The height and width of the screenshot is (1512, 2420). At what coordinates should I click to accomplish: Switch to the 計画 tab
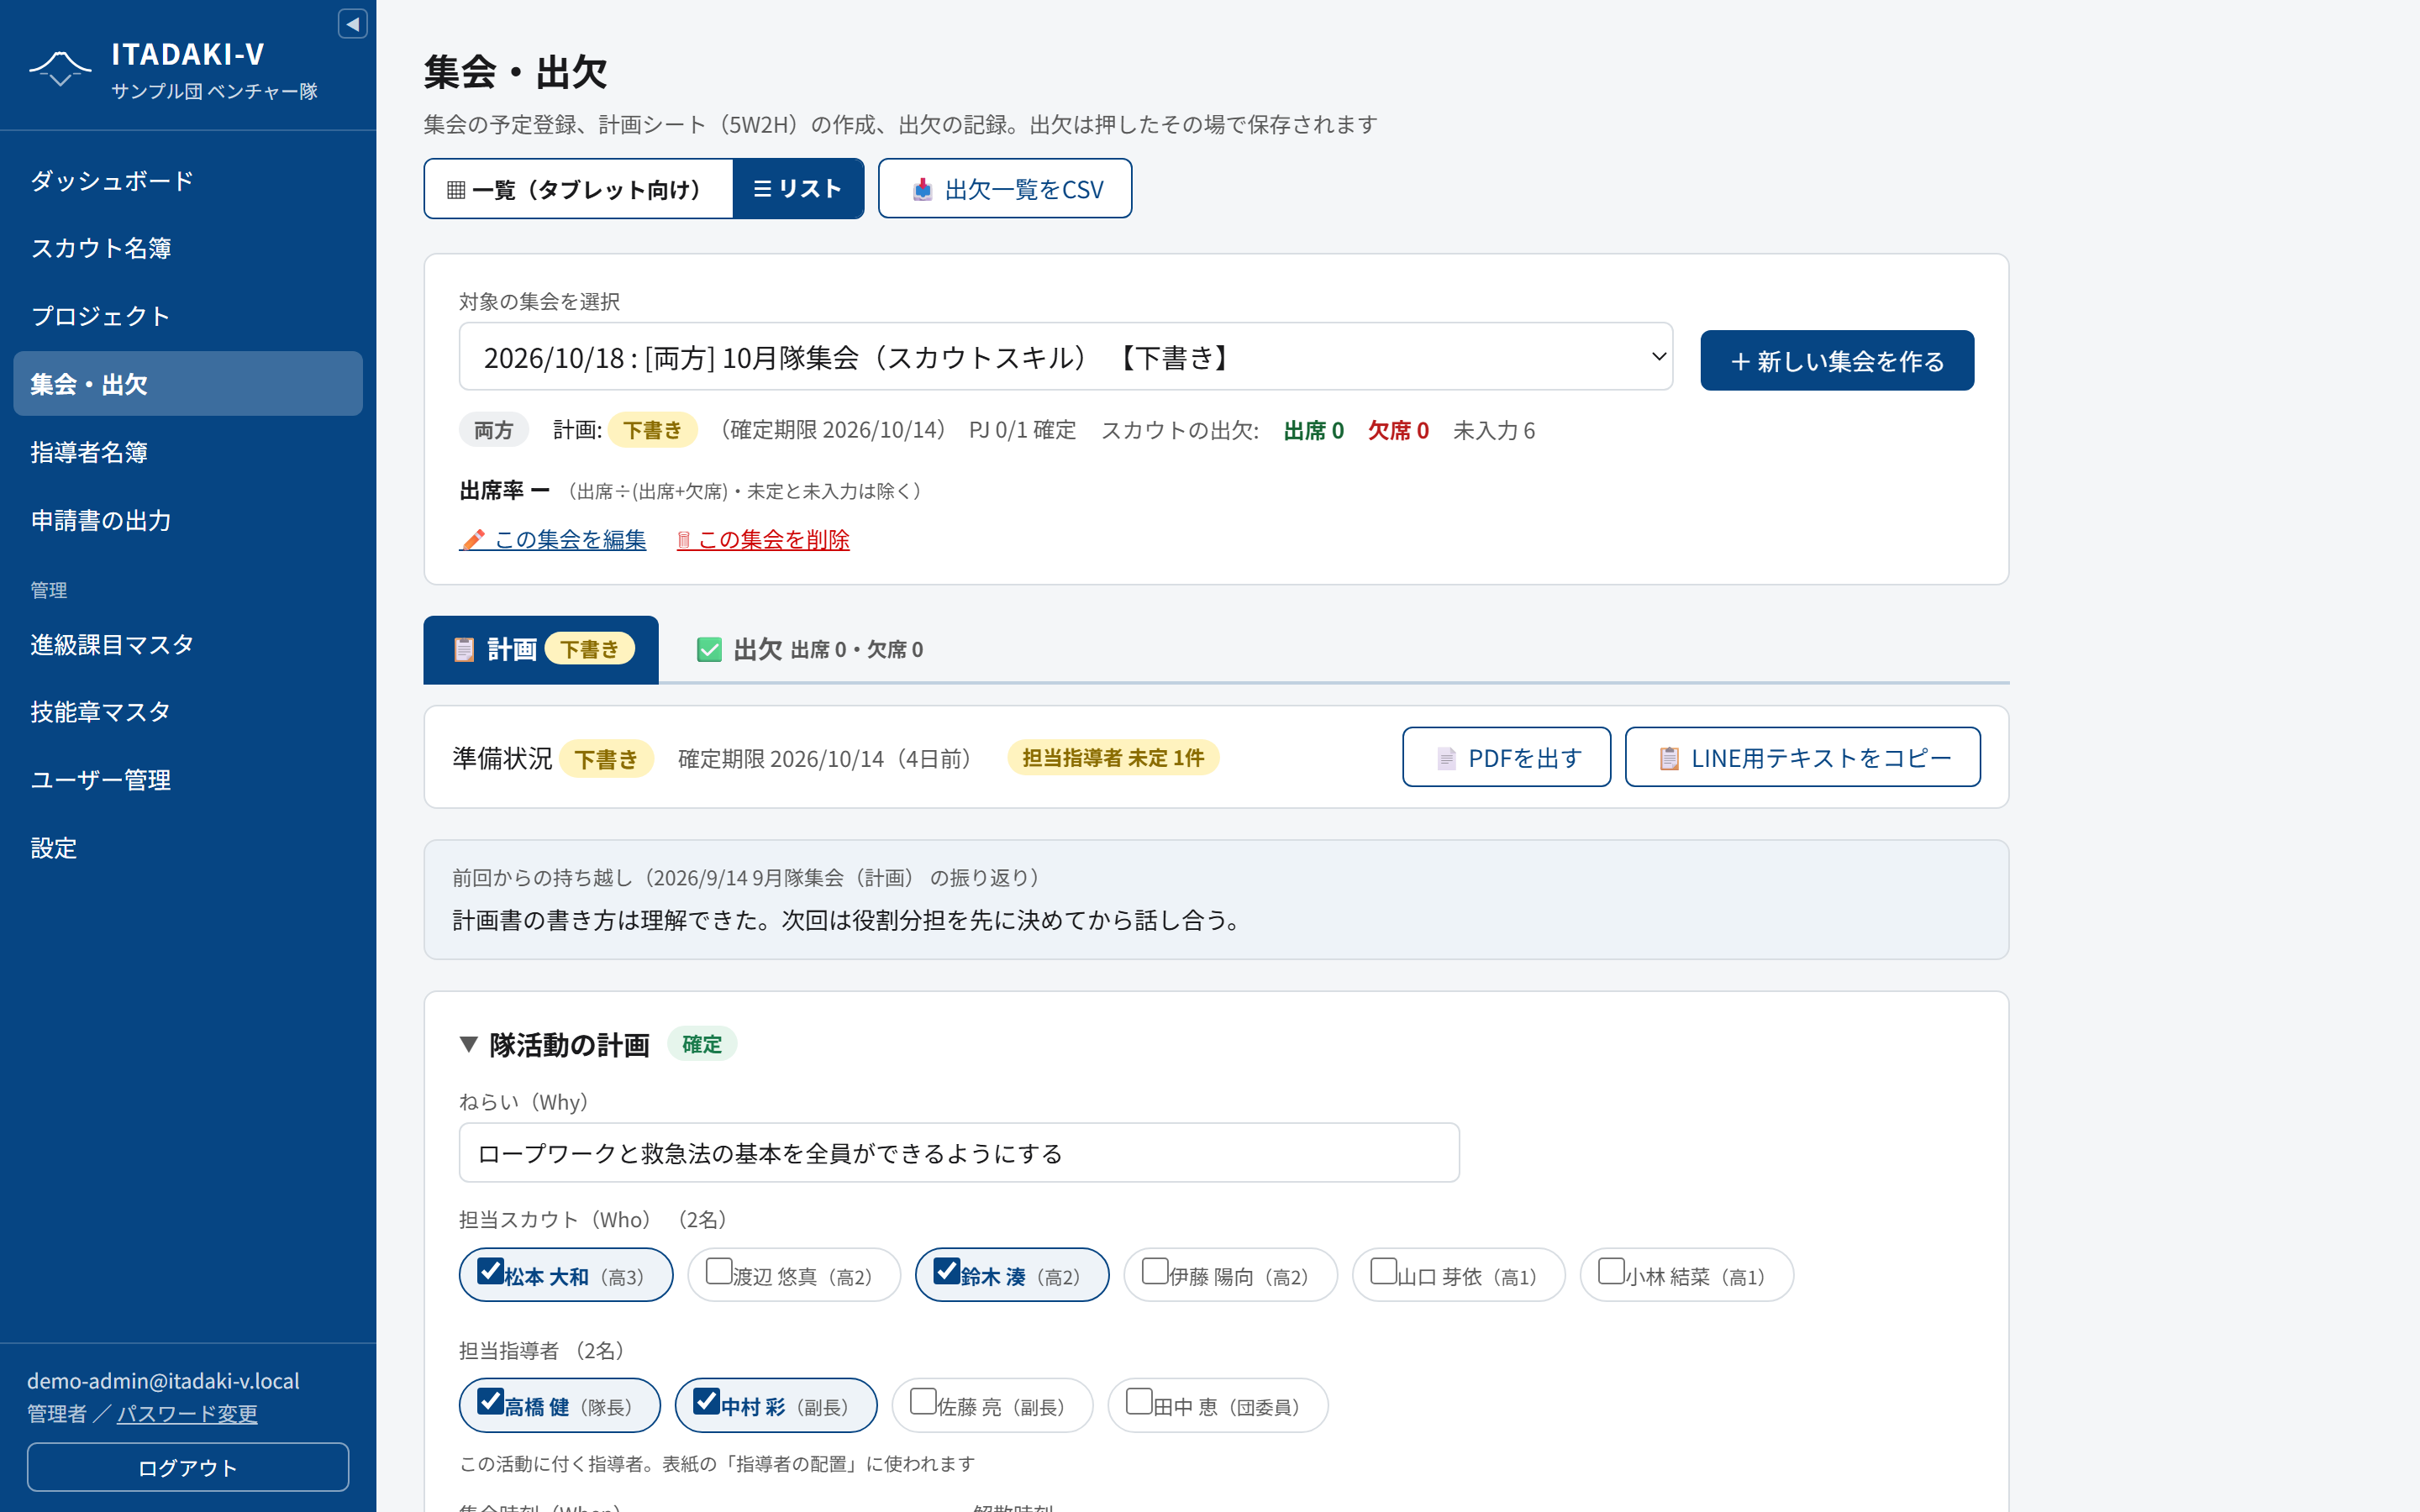click(541, 650)
